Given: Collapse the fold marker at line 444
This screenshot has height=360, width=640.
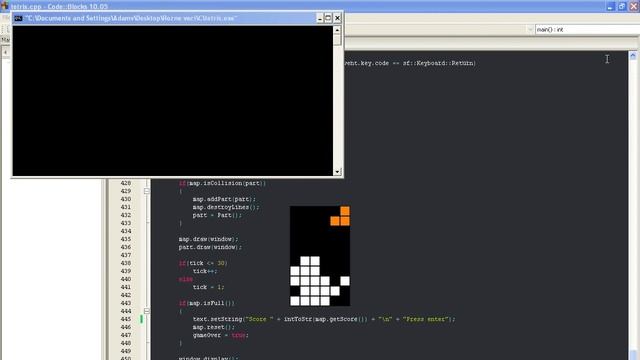Looking at the screenshot, I should (147, 311).
